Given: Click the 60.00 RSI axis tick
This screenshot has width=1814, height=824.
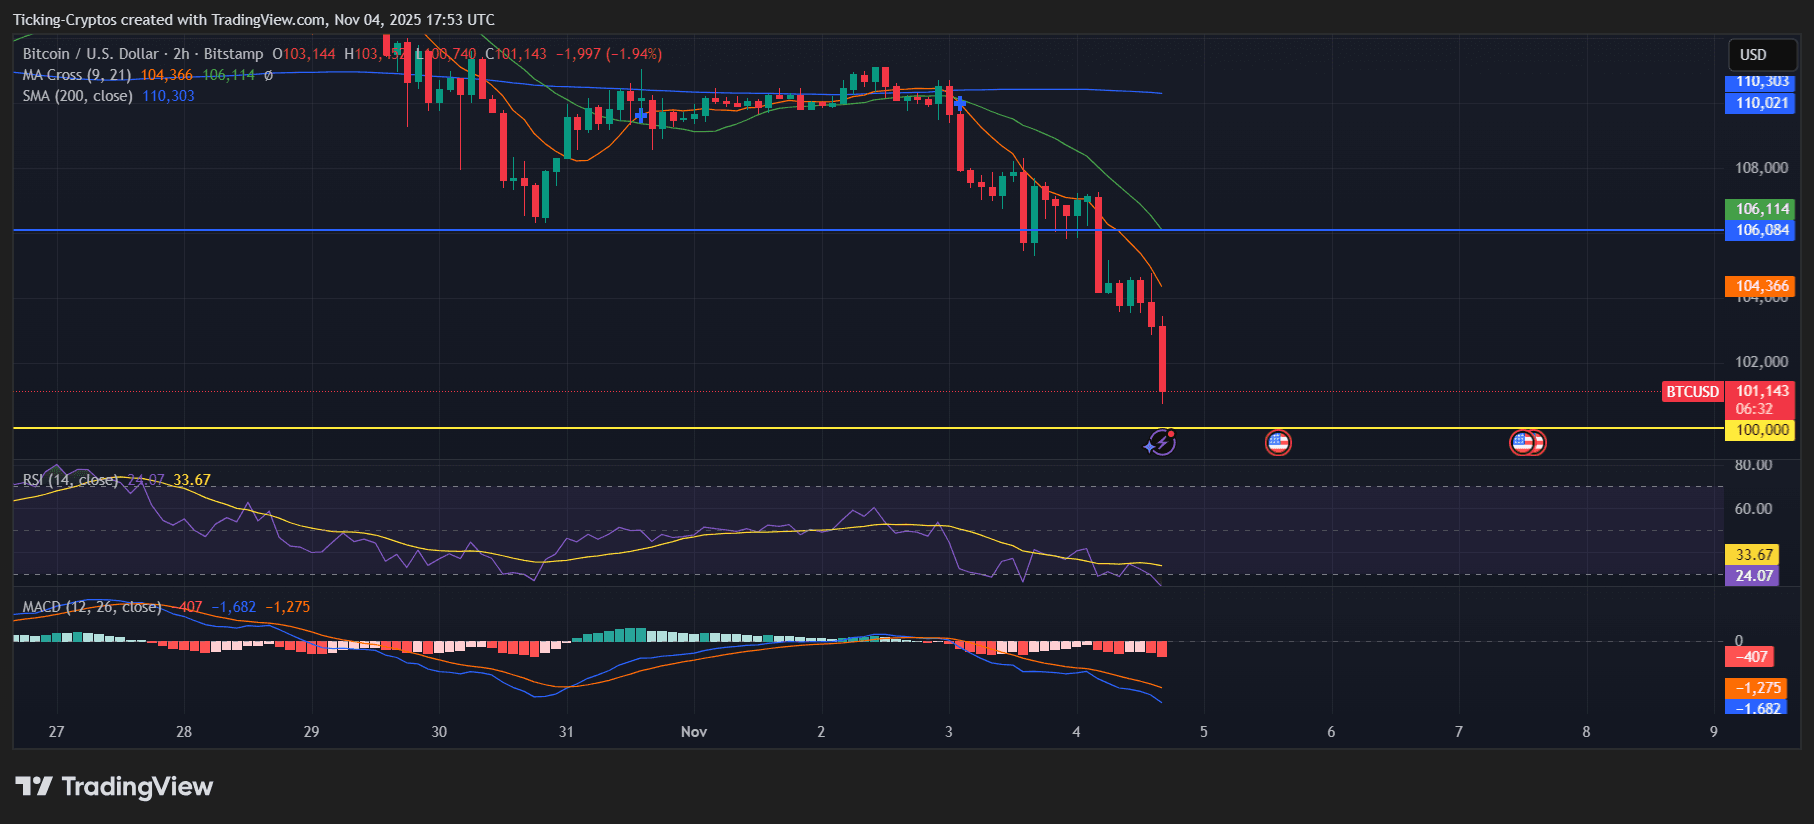Looking at the screenshot, I should (x=1753, y=509).
